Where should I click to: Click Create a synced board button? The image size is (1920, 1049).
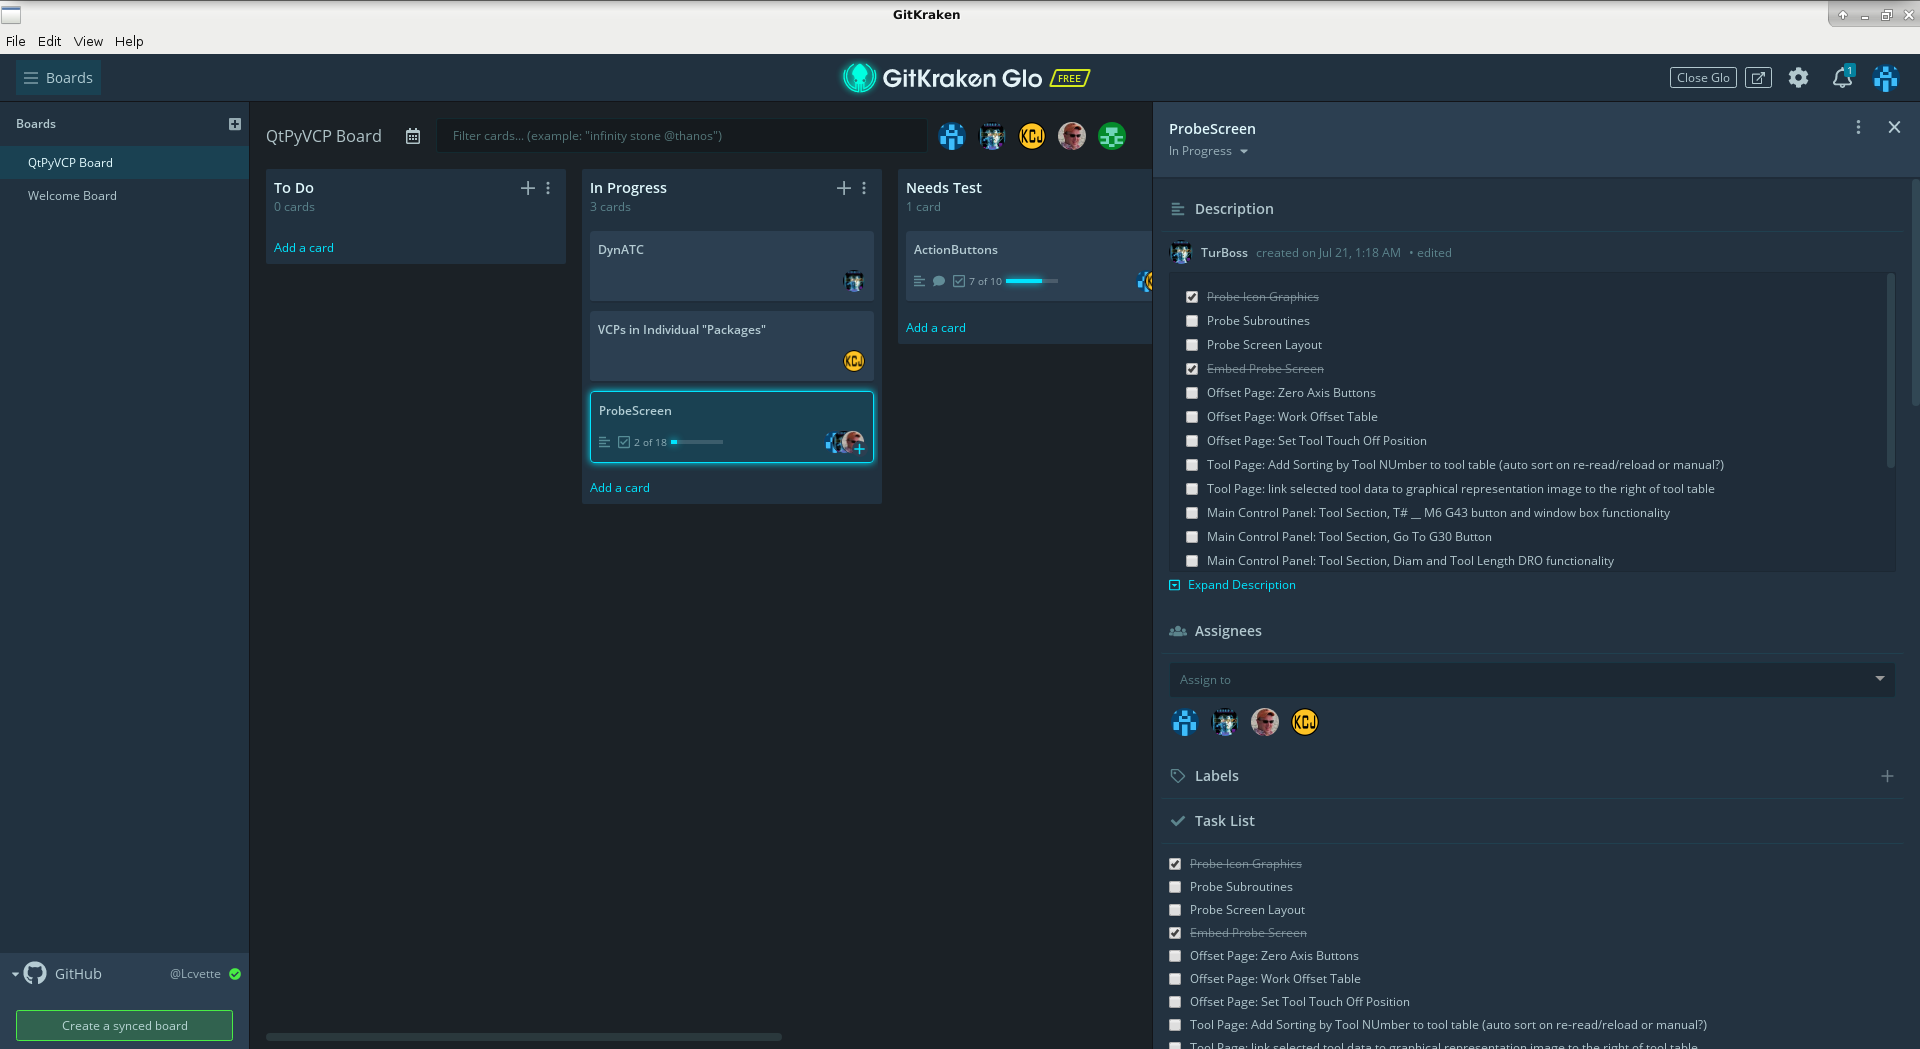[124, 1025]
